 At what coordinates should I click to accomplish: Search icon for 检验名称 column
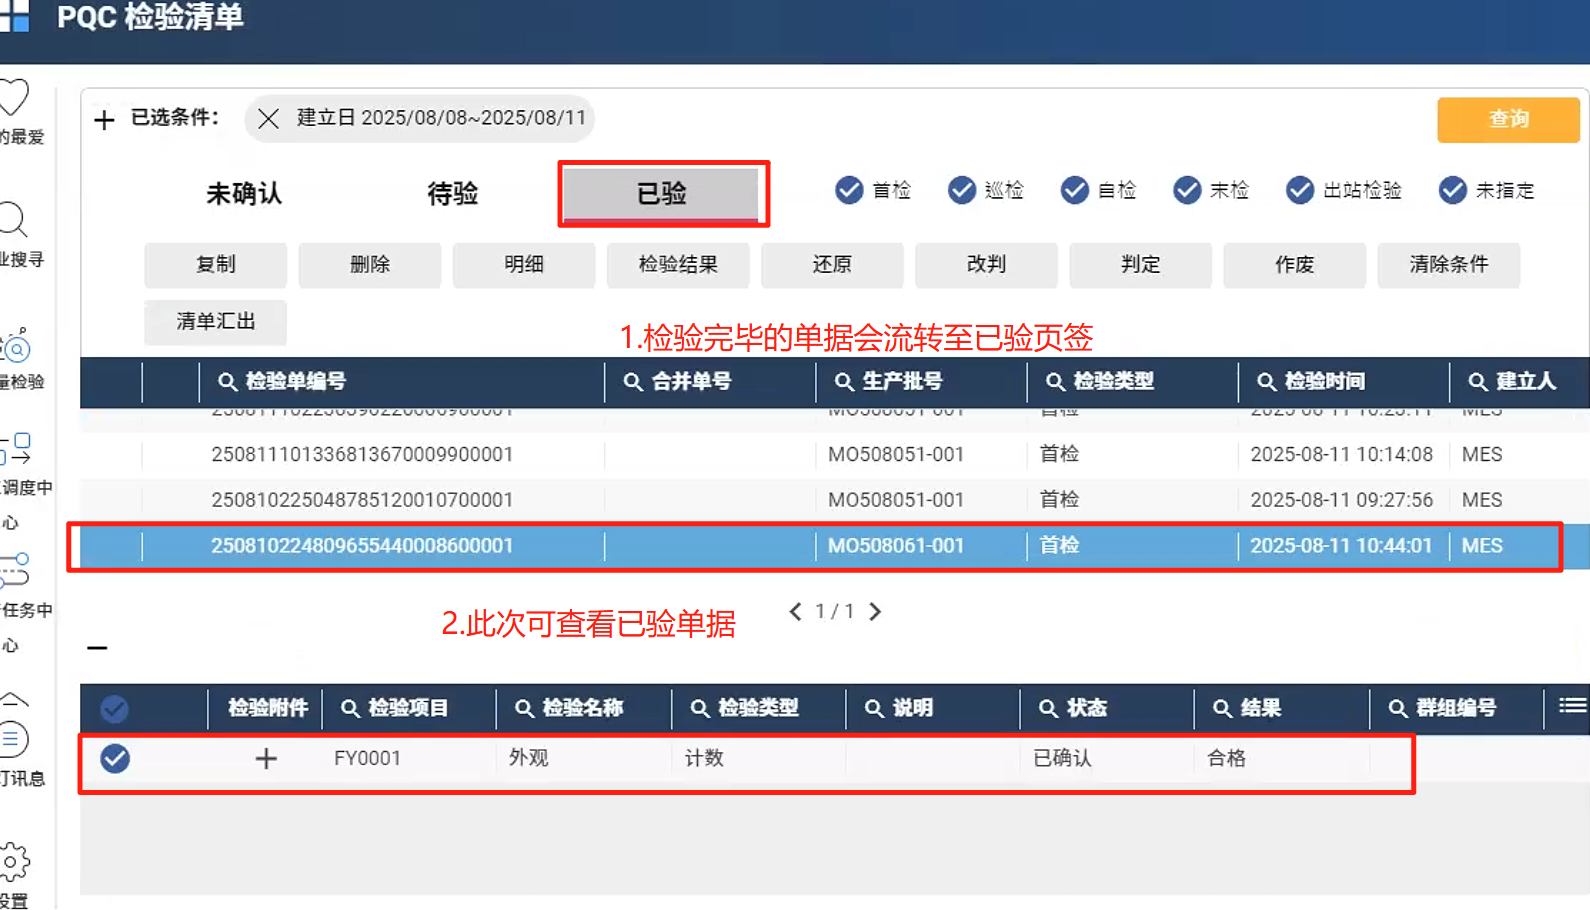tap(524, 708)
